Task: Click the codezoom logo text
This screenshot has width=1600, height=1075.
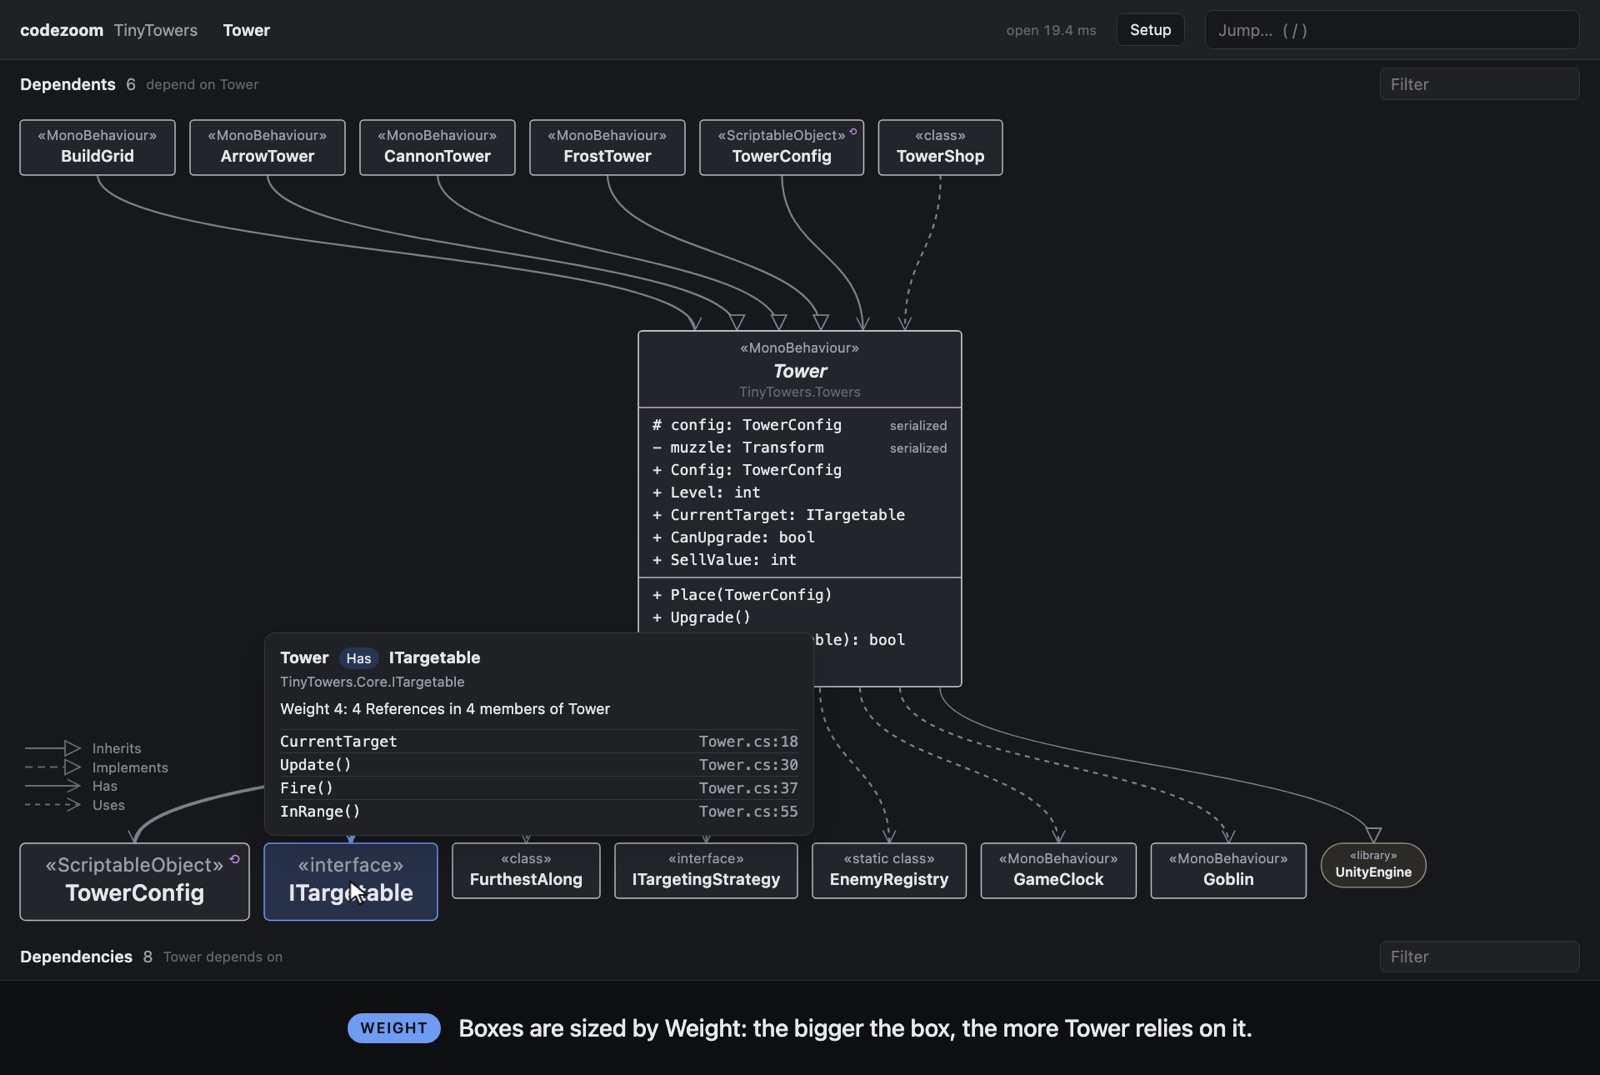Action: [61, 30]
